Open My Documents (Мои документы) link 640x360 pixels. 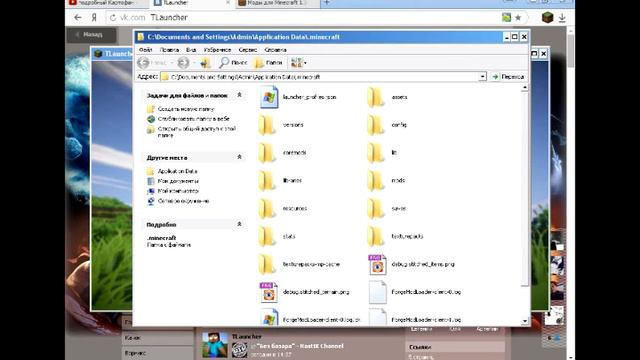pos(178,181)
